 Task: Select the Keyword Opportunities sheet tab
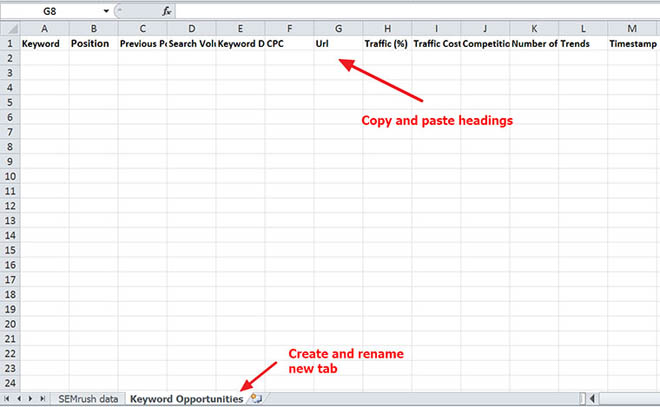tap(186, 398)
